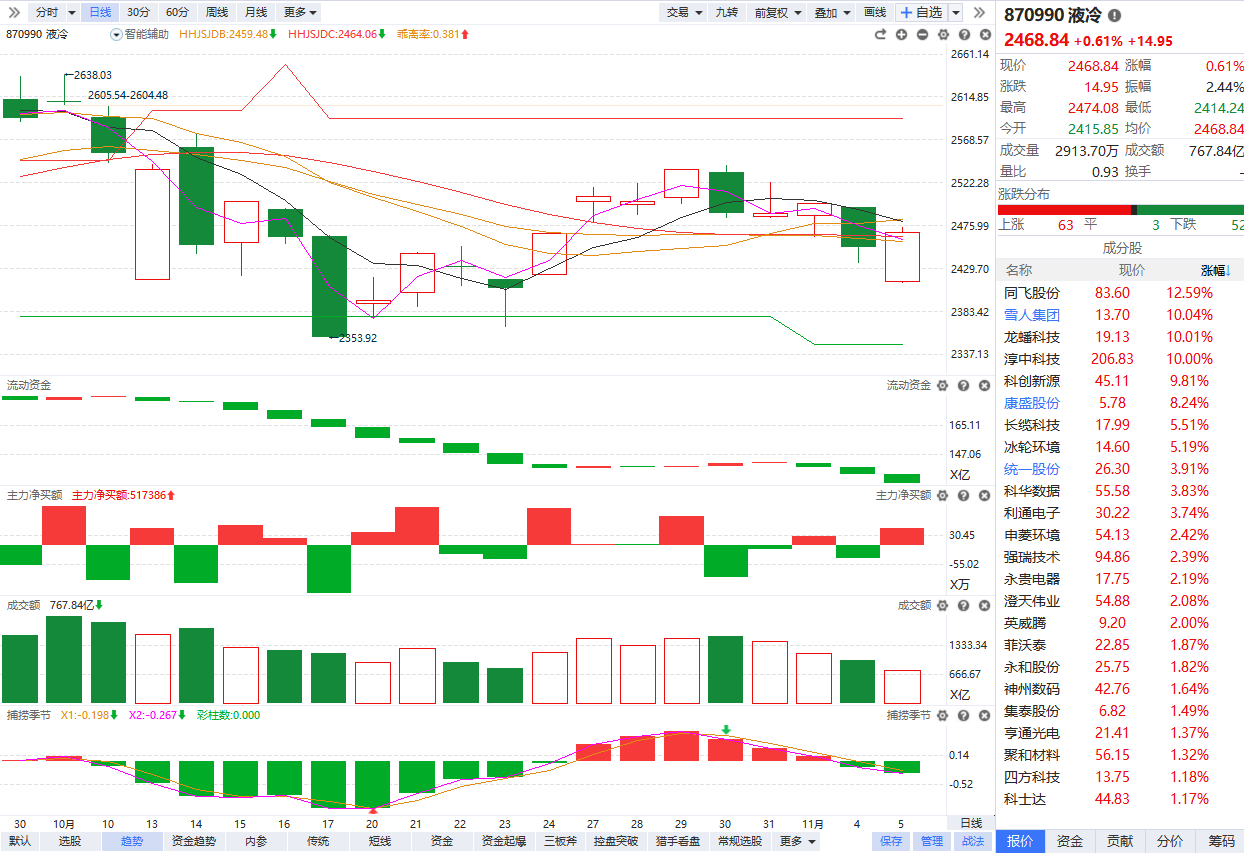Close the 成交额 indicator panel
The height and width of the screenshot is (853, 1244).
(984, 605)
